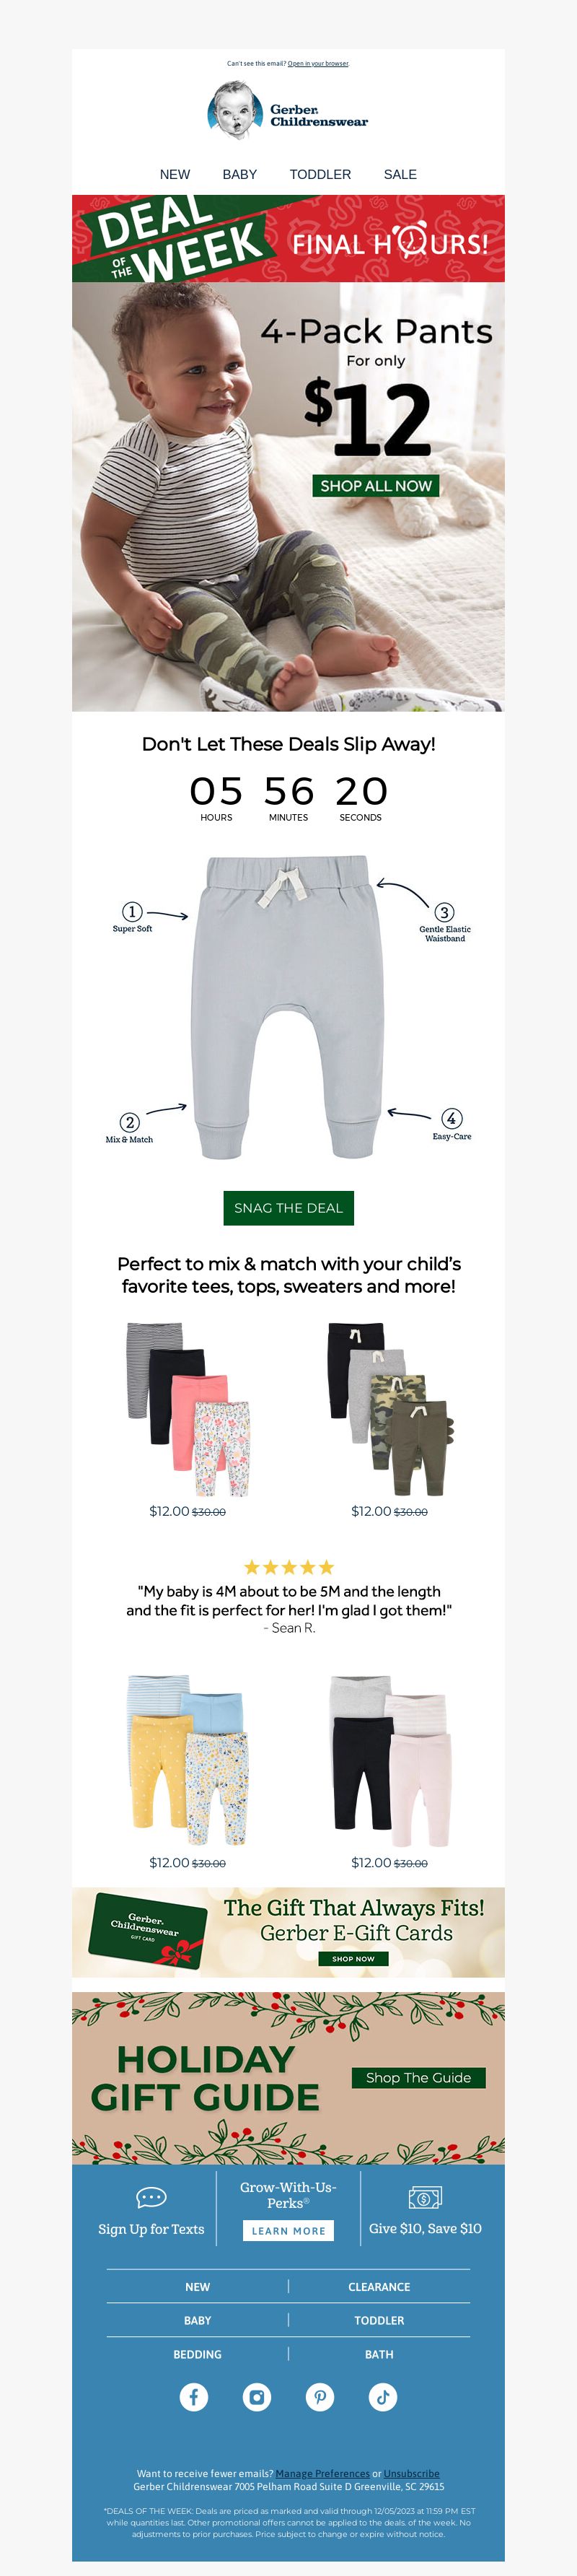Image resolution: width=577 pixels, height=2576 pixels.
Task: Click the Sign Up for Texts chat icon
Action: 151,2197
